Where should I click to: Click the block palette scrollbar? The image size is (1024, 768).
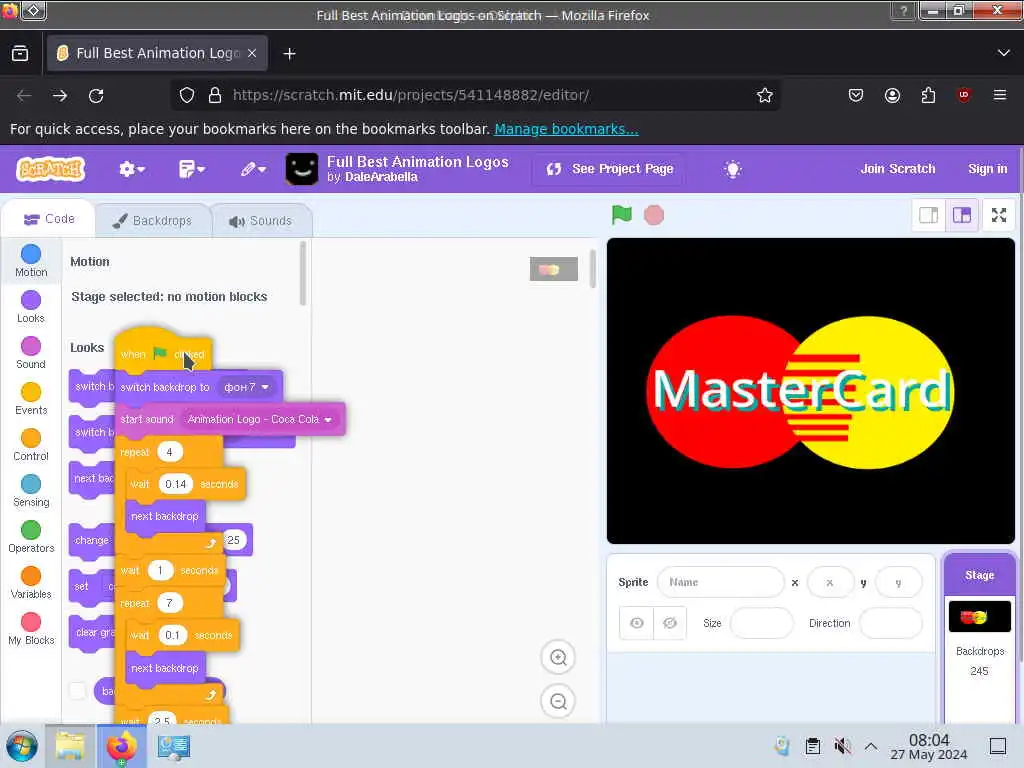(x=302, y=273)
